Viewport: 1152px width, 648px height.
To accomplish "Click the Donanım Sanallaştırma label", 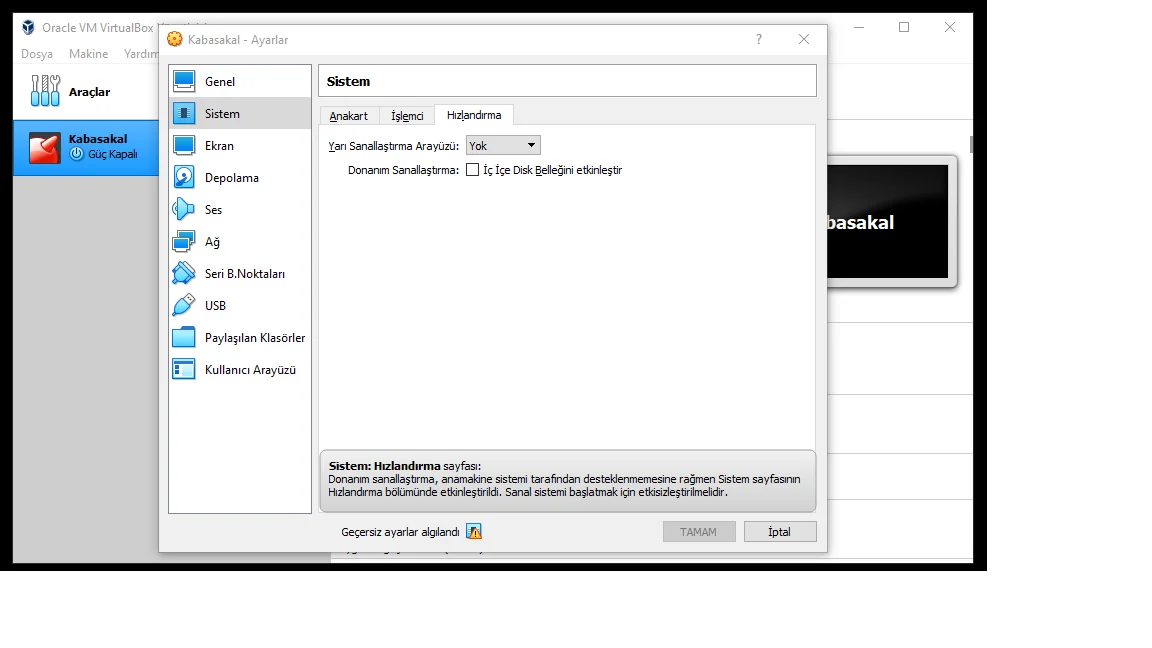I will click(403, 170).
